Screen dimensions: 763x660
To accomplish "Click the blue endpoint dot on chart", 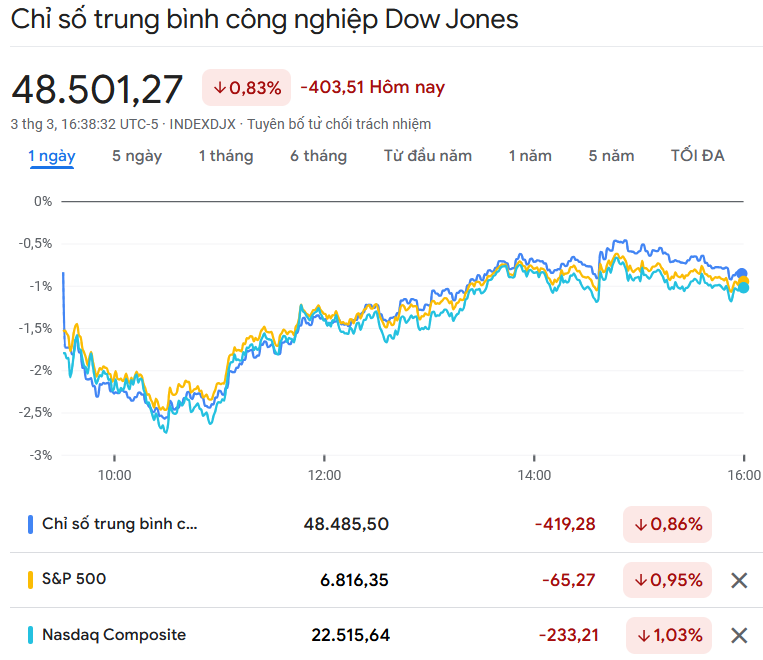I will [x=742, y=273].
